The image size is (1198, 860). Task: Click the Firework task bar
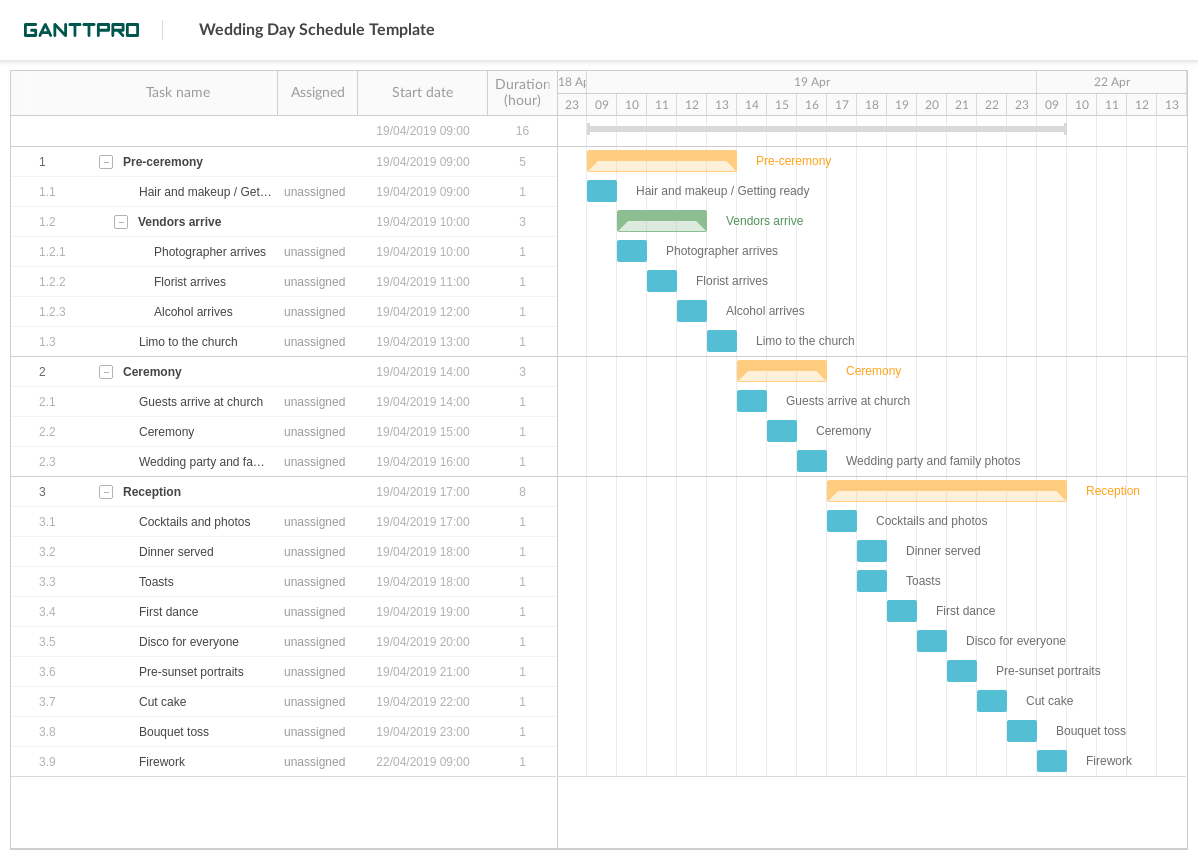(1052, 760)
